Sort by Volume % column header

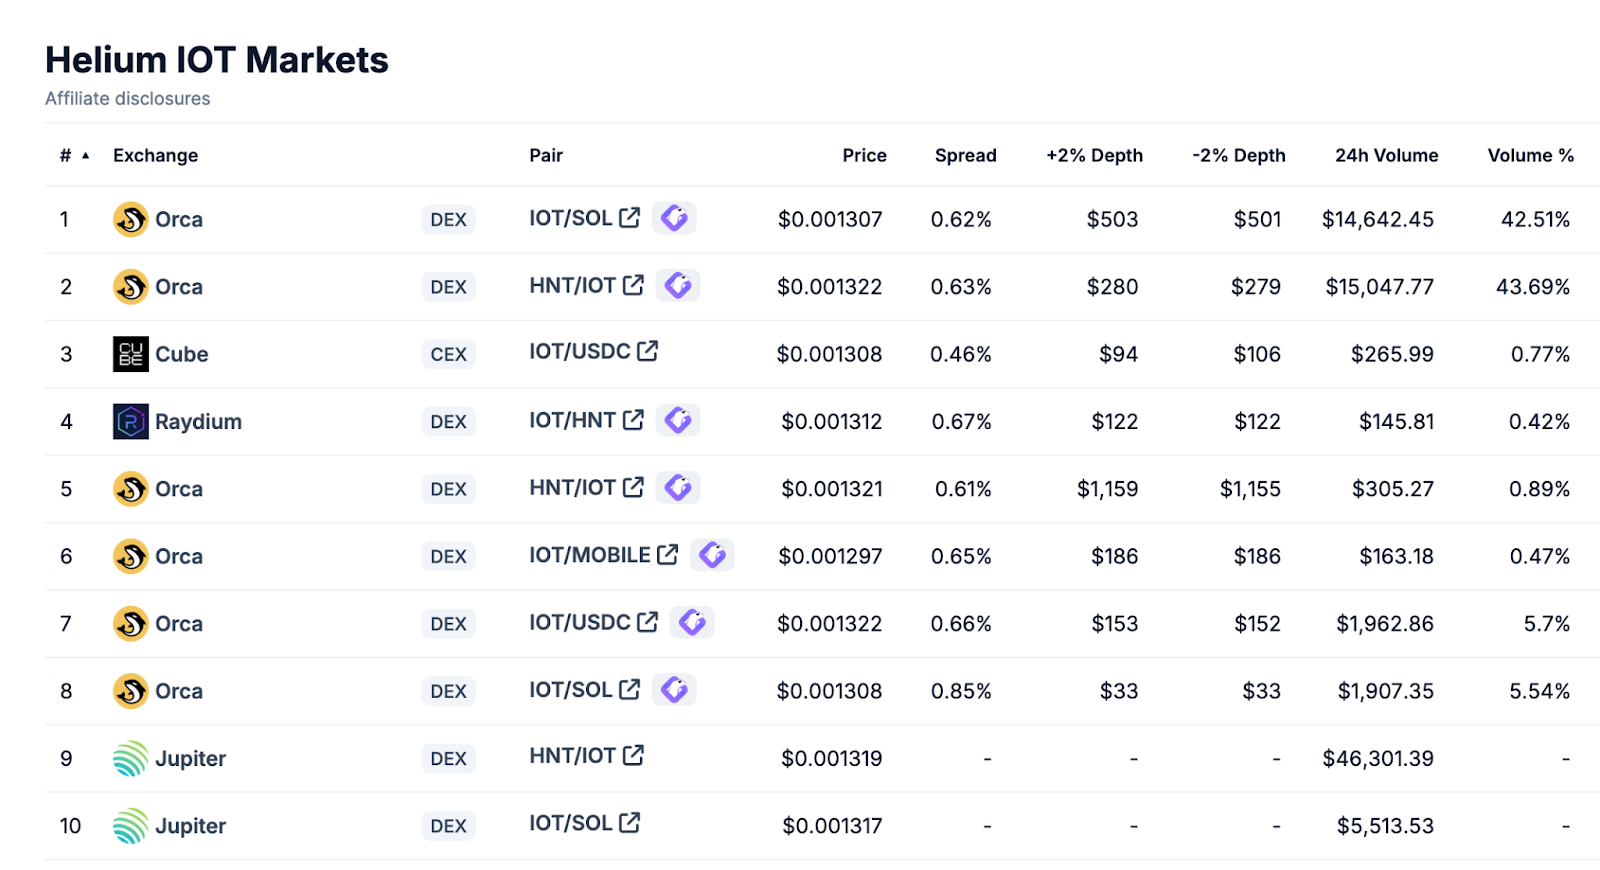1530,155
